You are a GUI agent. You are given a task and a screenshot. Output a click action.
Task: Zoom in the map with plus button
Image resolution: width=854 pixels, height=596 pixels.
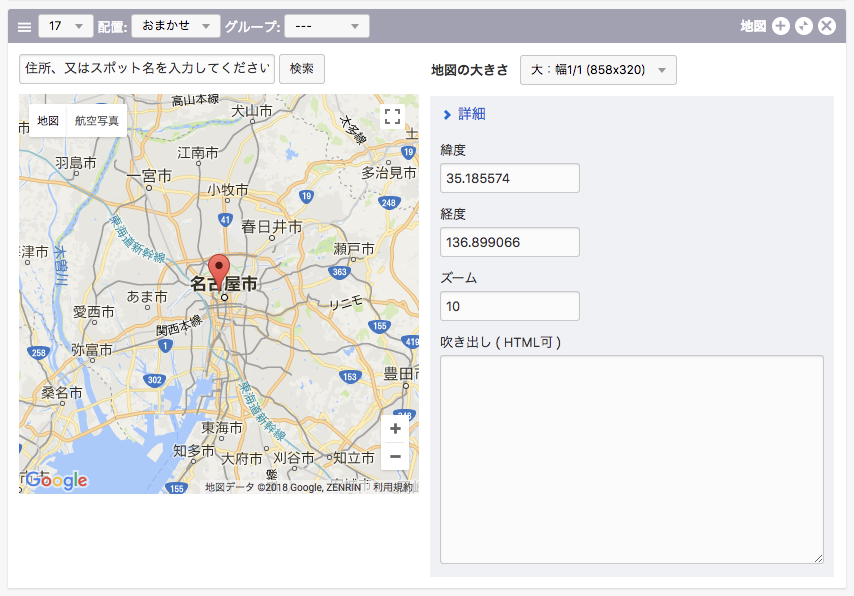(x=395, y=429)
